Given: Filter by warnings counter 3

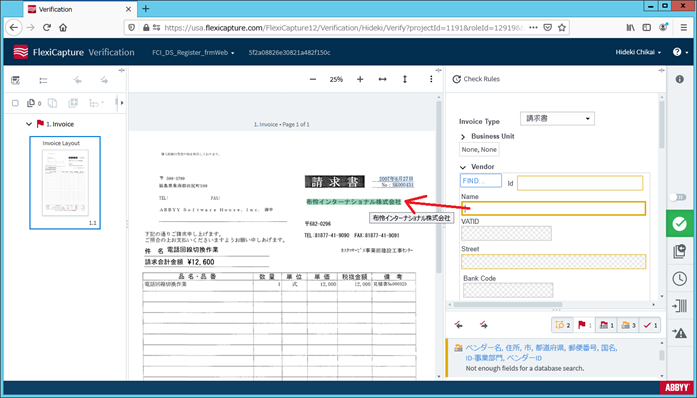Looking at the screenshot, I should [x=628, y=326].
